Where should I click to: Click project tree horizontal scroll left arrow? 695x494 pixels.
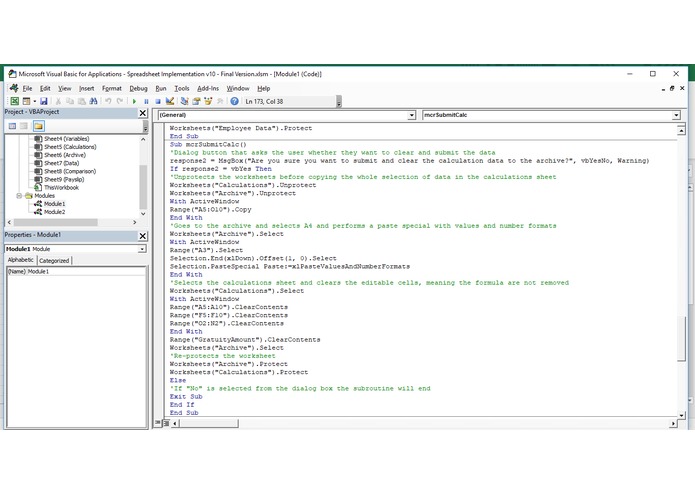tap(9, 222)
